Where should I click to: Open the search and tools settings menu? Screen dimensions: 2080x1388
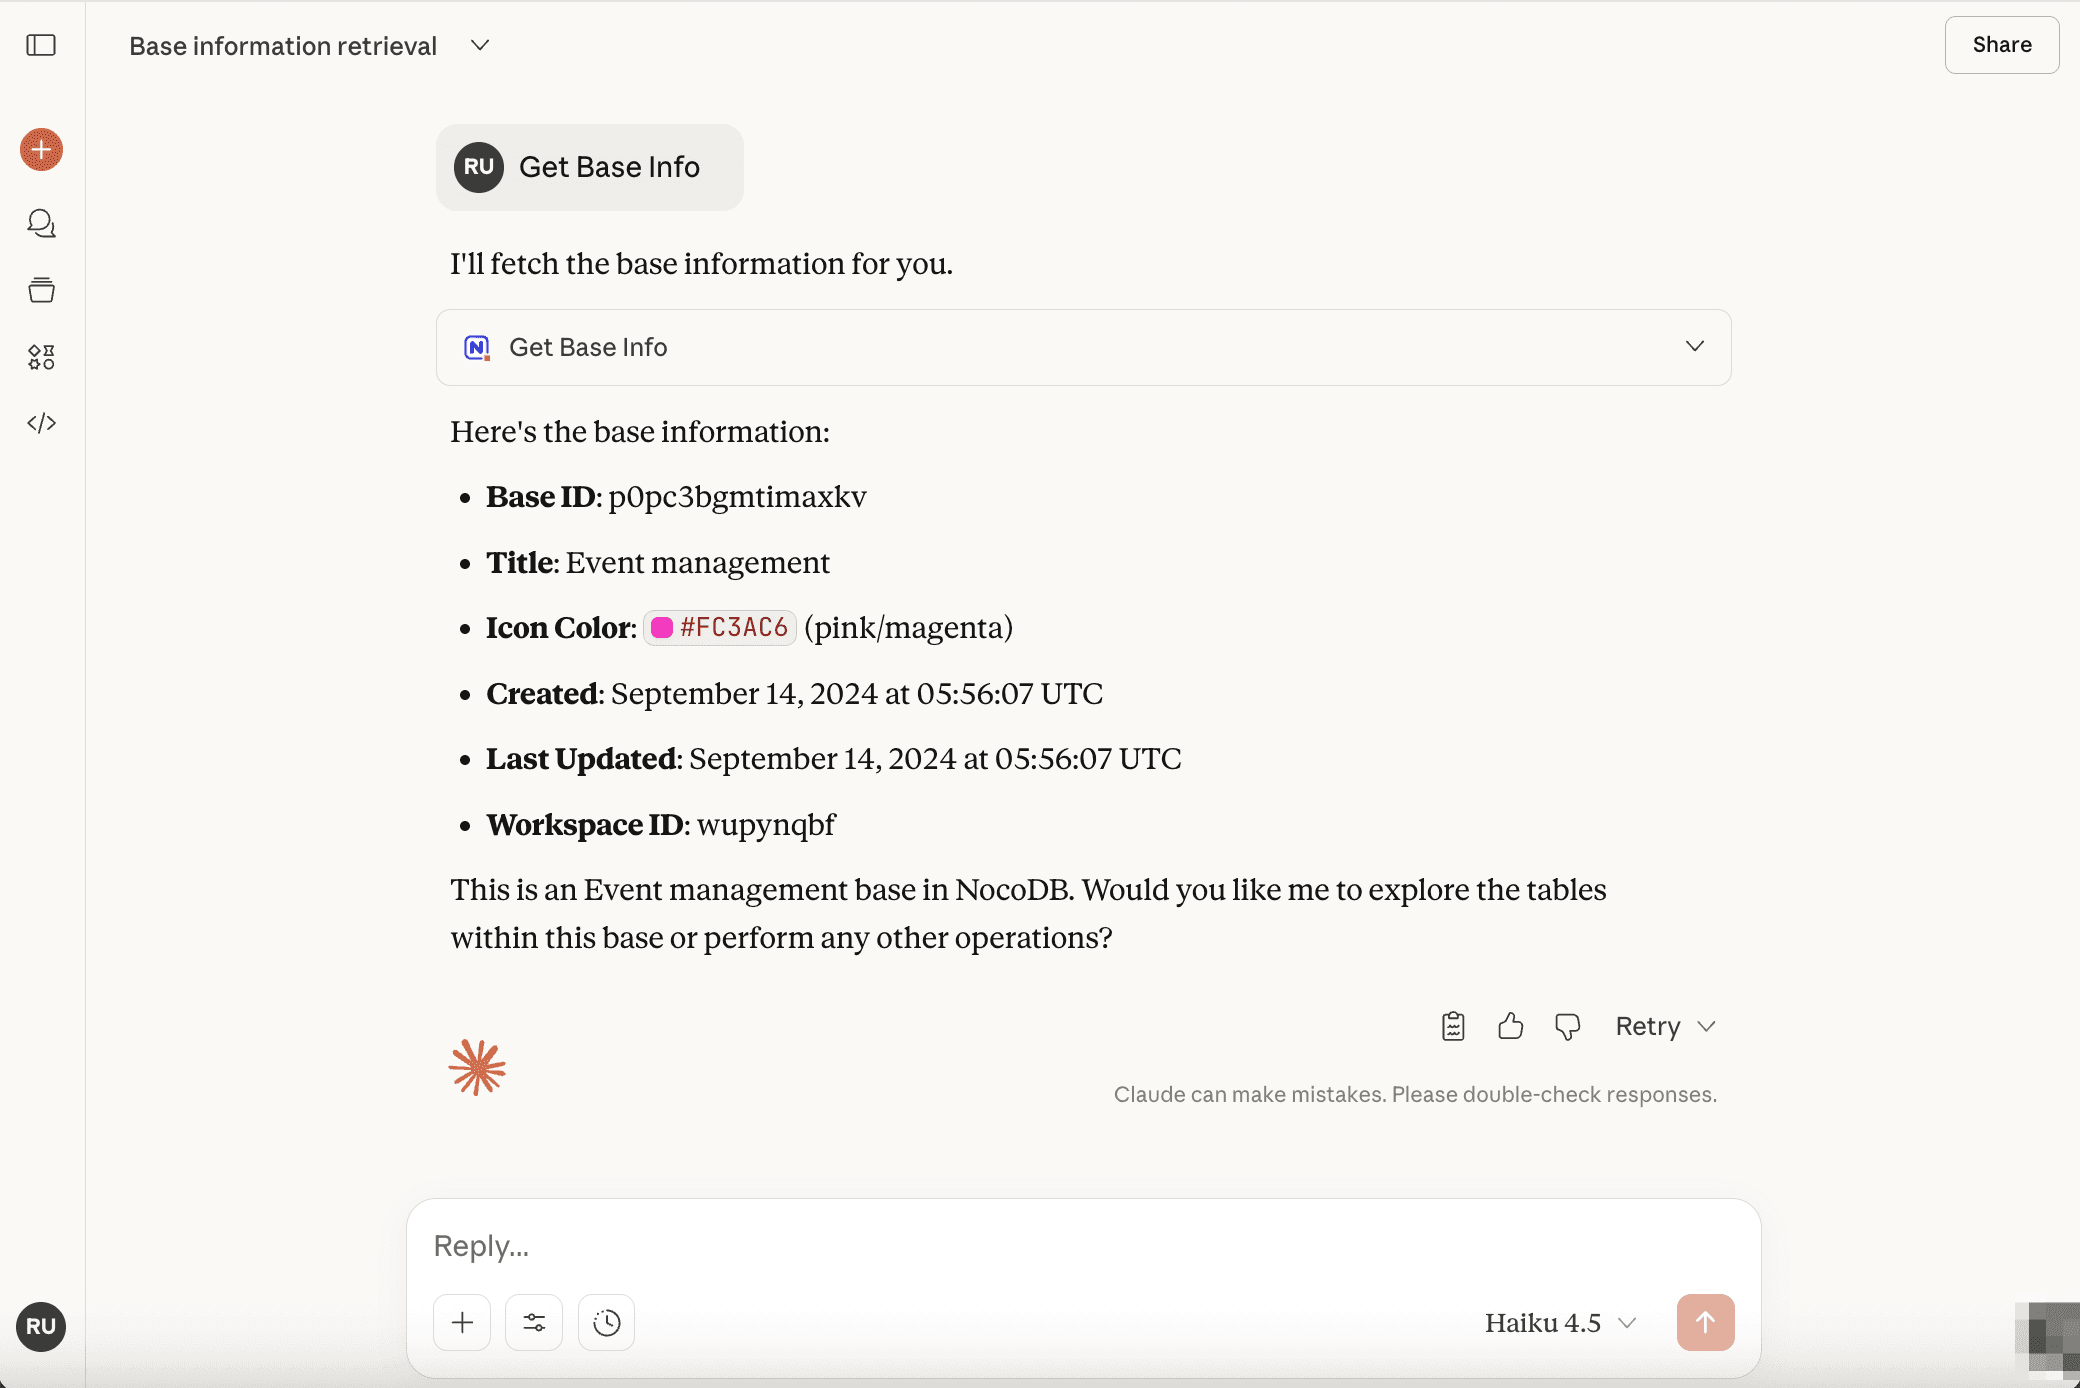[x=534, y=1323]
